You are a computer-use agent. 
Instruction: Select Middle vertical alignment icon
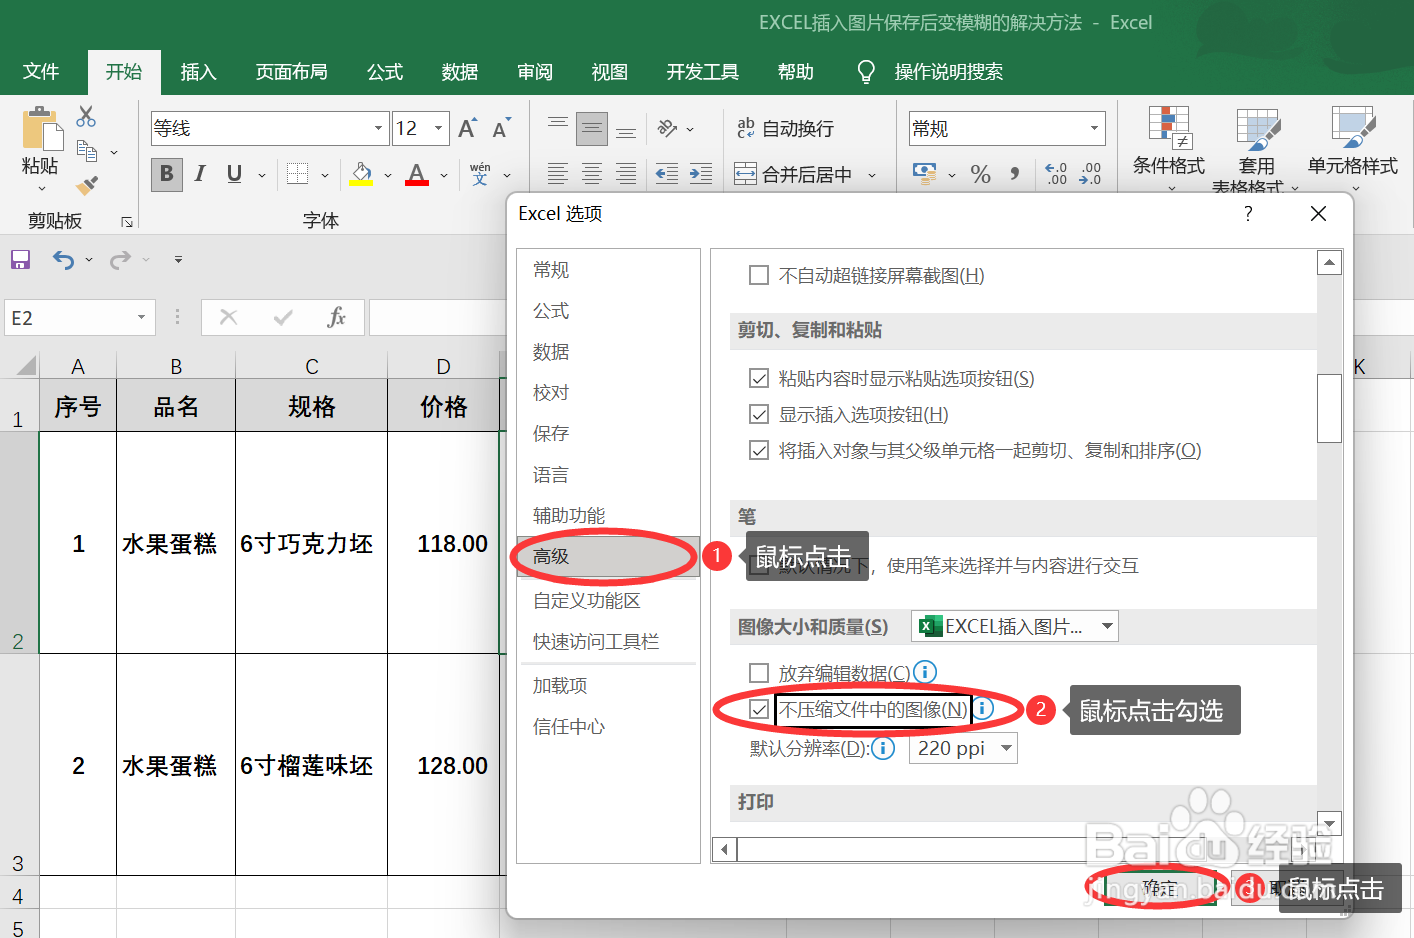(x=592, y=128)
